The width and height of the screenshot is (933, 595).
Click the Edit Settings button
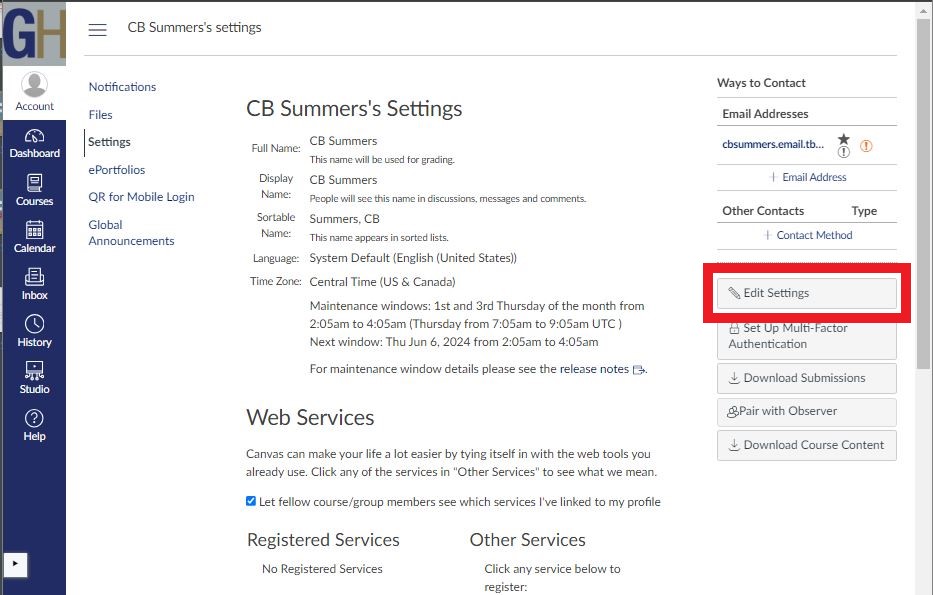point(806,293)
